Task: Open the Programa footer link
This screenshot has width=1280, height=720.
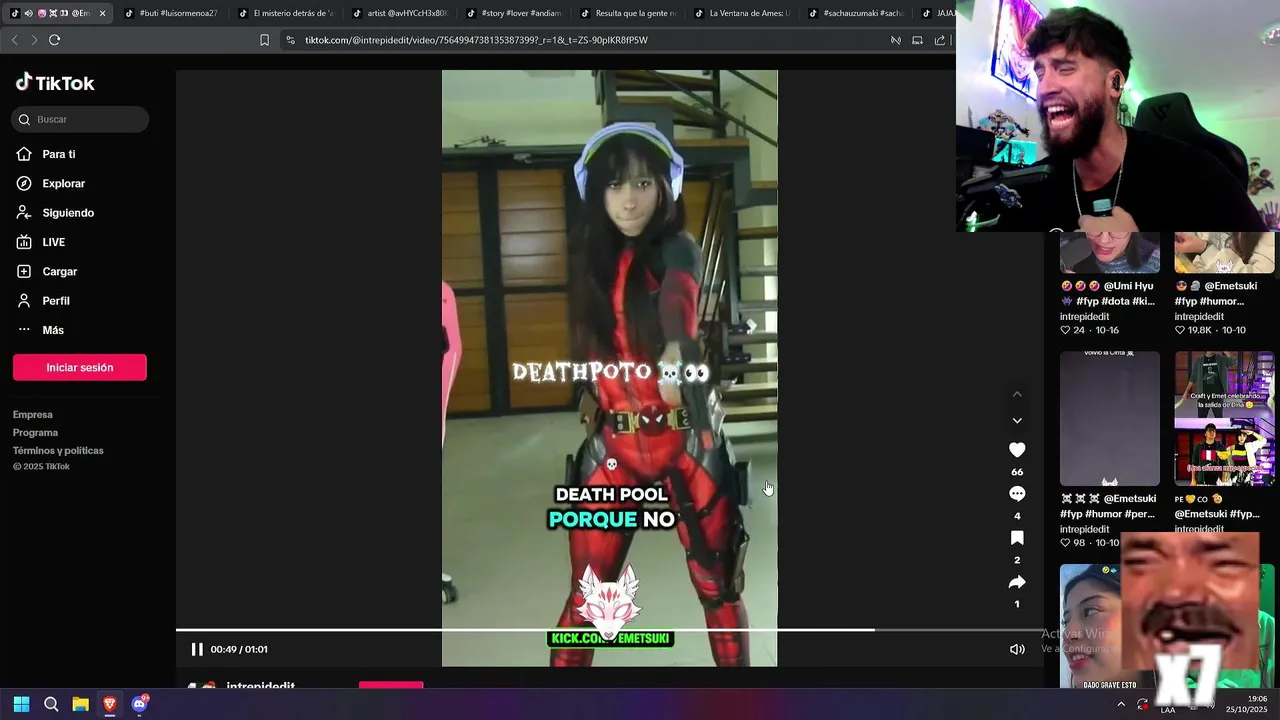Action: pyautogui.click(x=35, y=433)
